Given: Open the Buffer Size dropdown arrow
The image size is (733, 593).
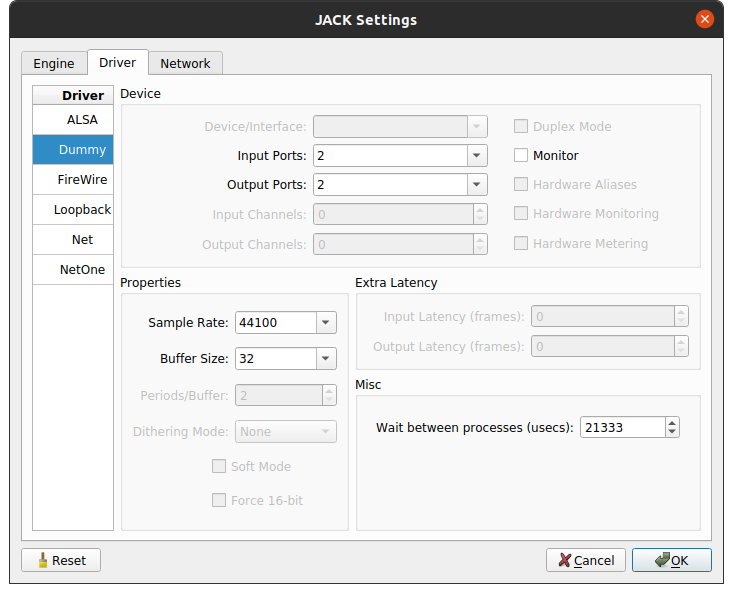Looking at the screenshot, I should pos(326,358).
